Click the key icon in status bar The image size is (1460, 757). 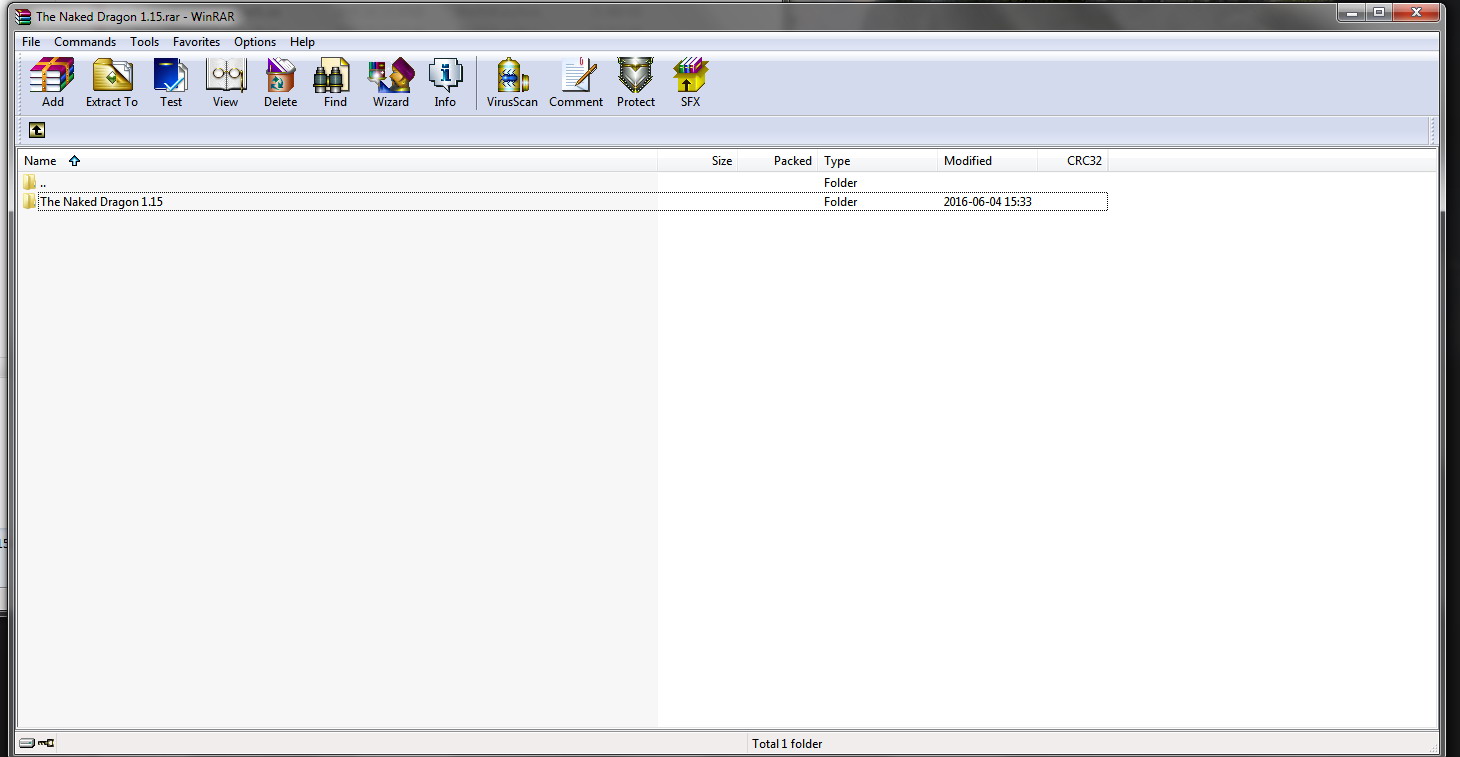point(46,743)
